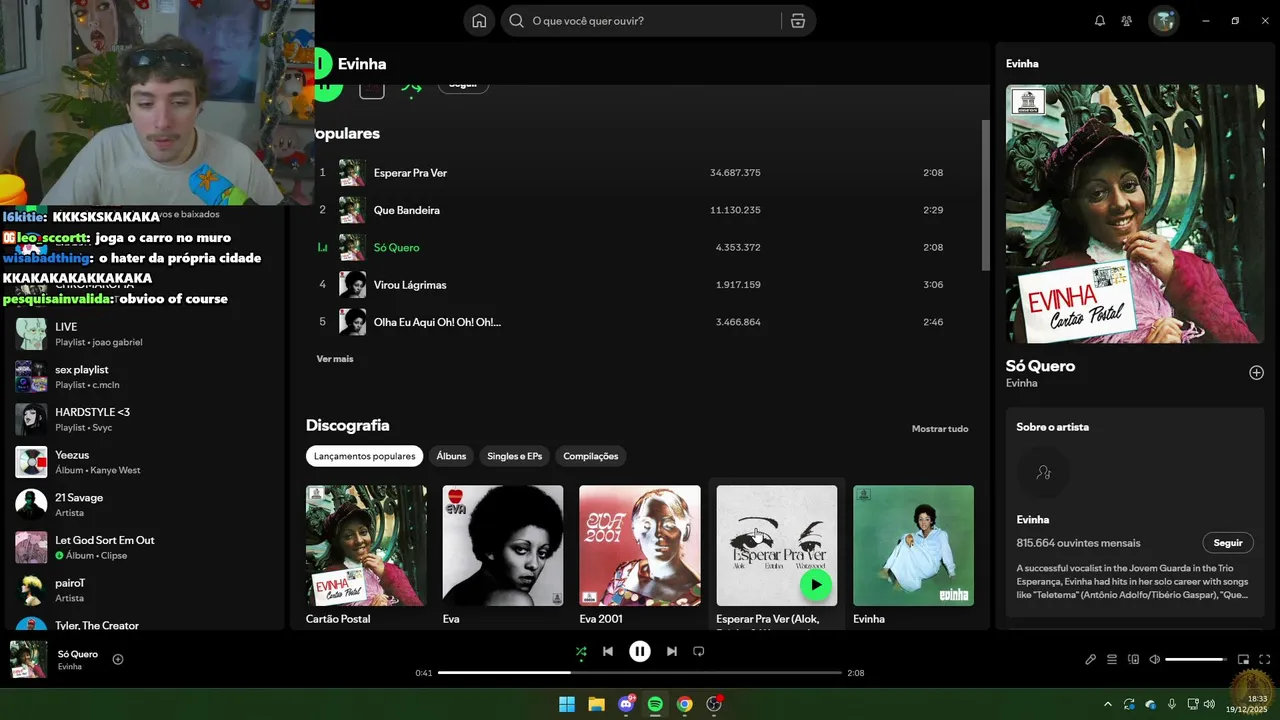Adjust the Spotify volume slider
This screenshot has height=720, width=1280.
[x=1196, y=659]
